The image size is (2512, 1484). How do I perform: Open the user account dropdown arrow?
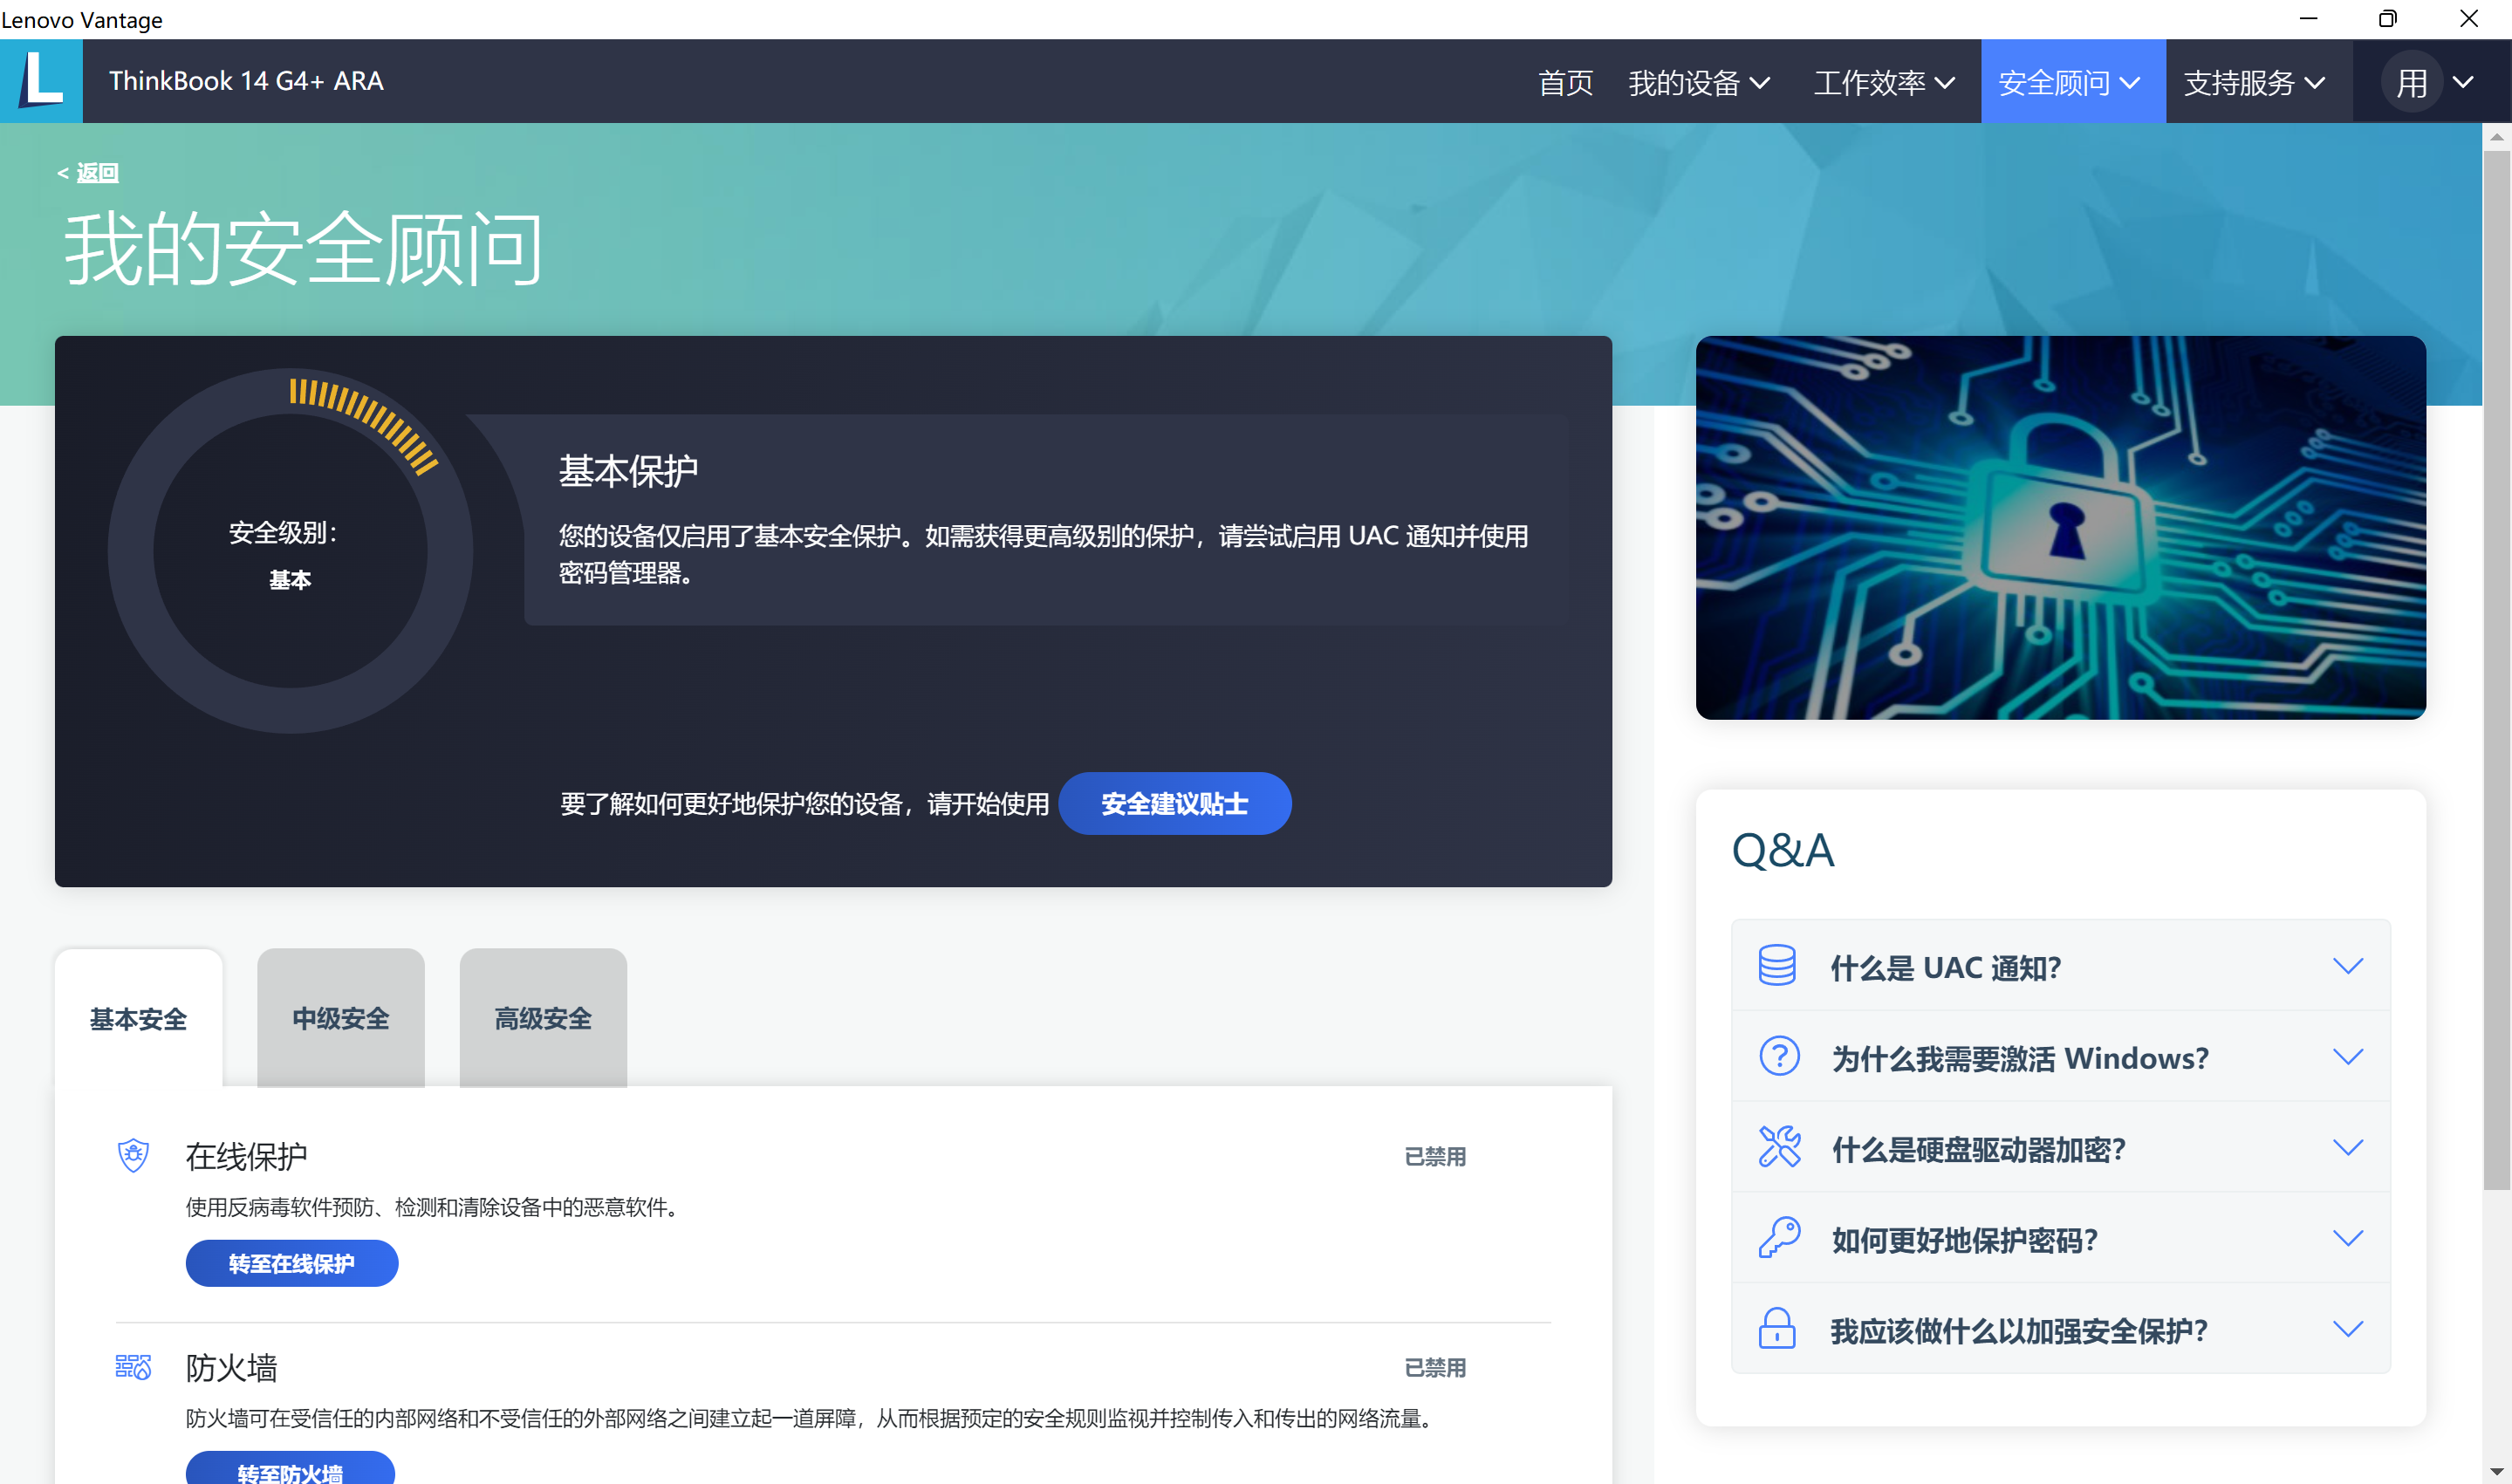tap(2464, 82)
